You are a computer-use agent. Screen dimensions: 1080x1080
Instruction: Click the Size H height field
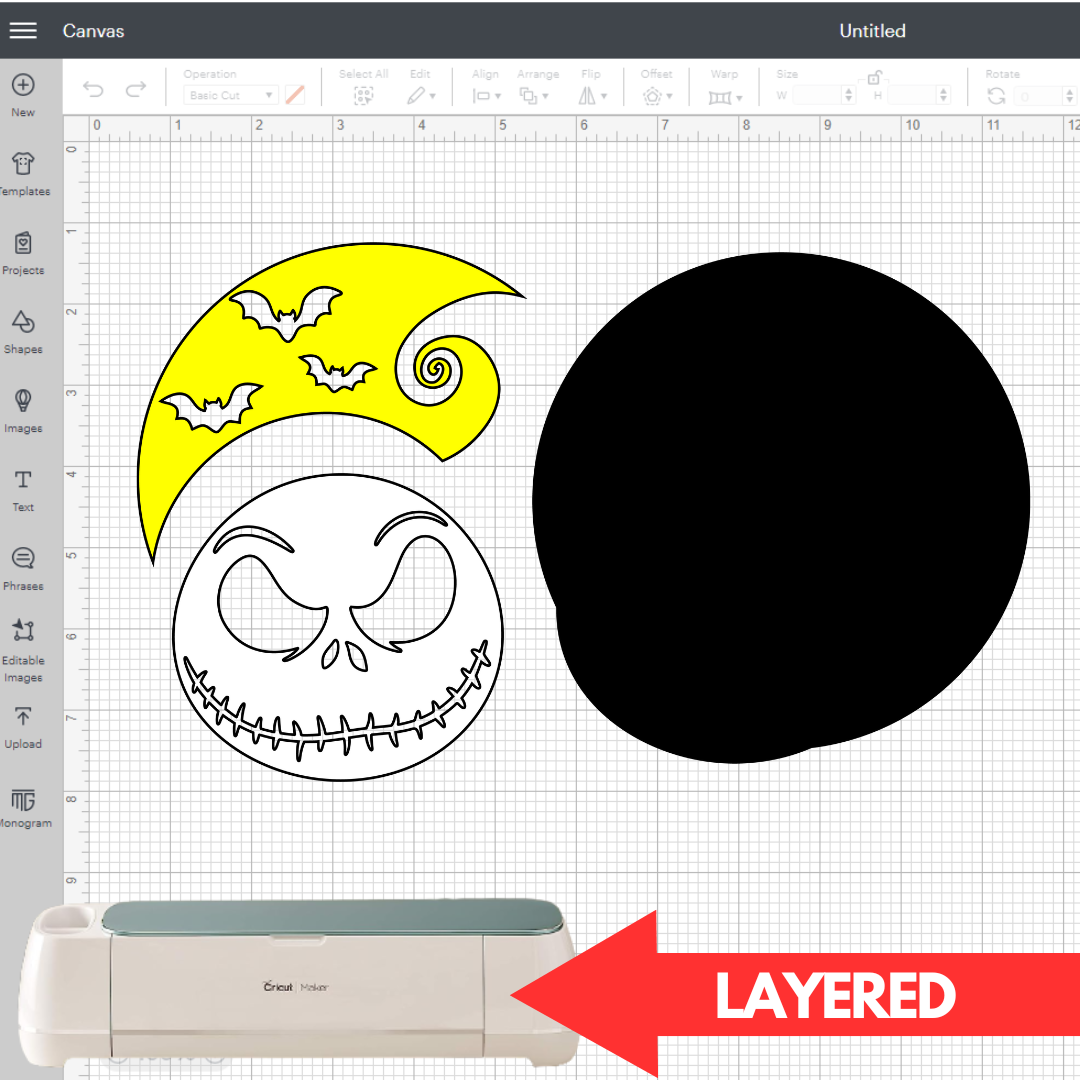coord(913,95)
